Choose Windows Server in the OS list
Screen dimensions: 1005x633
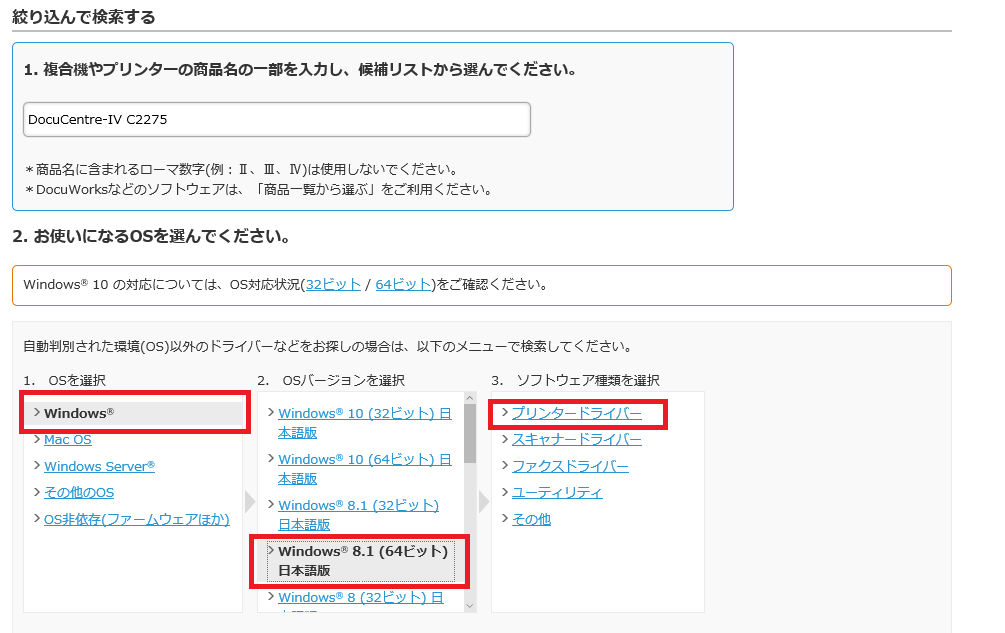pos(99,466)
